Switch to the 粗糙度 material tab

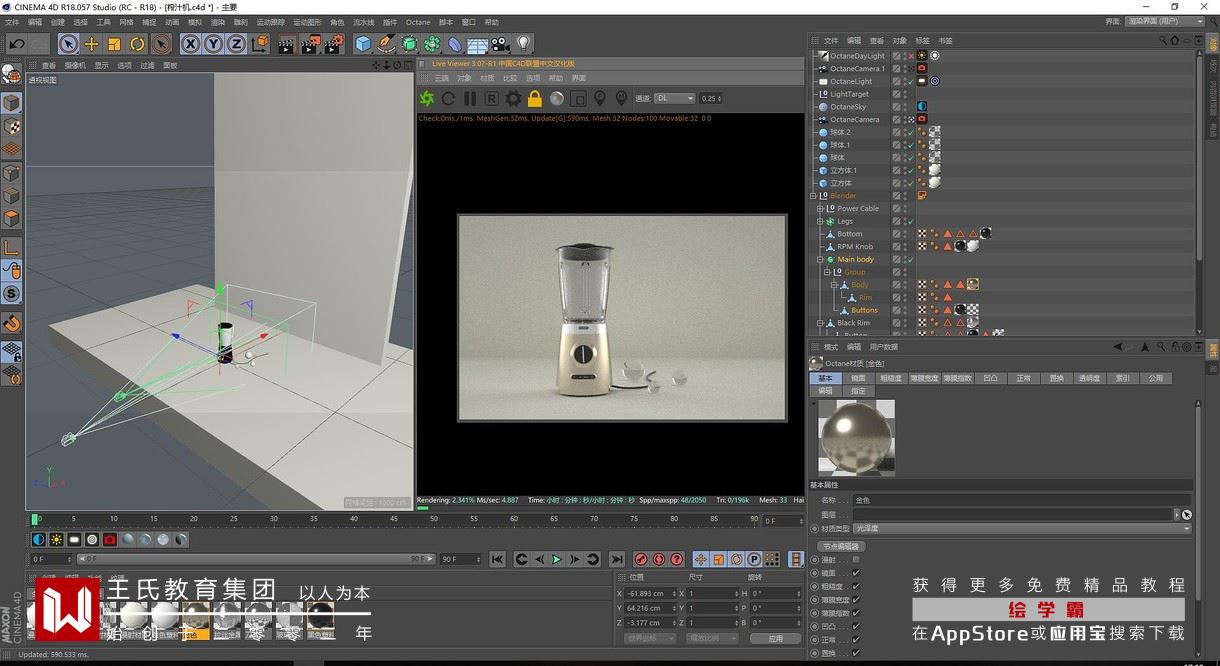pyautogui.click(x=891, y=379)
